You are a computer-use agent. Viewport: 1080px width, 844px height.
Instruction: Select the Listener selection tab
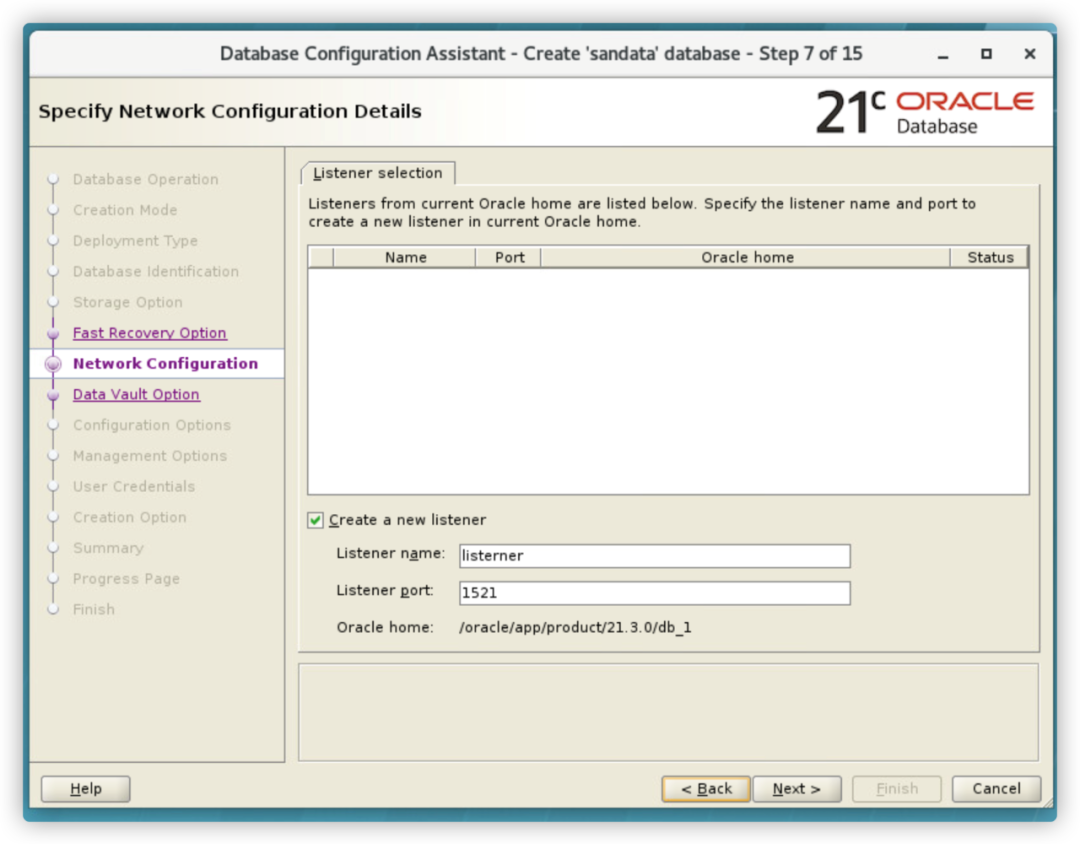coord(377,173)
